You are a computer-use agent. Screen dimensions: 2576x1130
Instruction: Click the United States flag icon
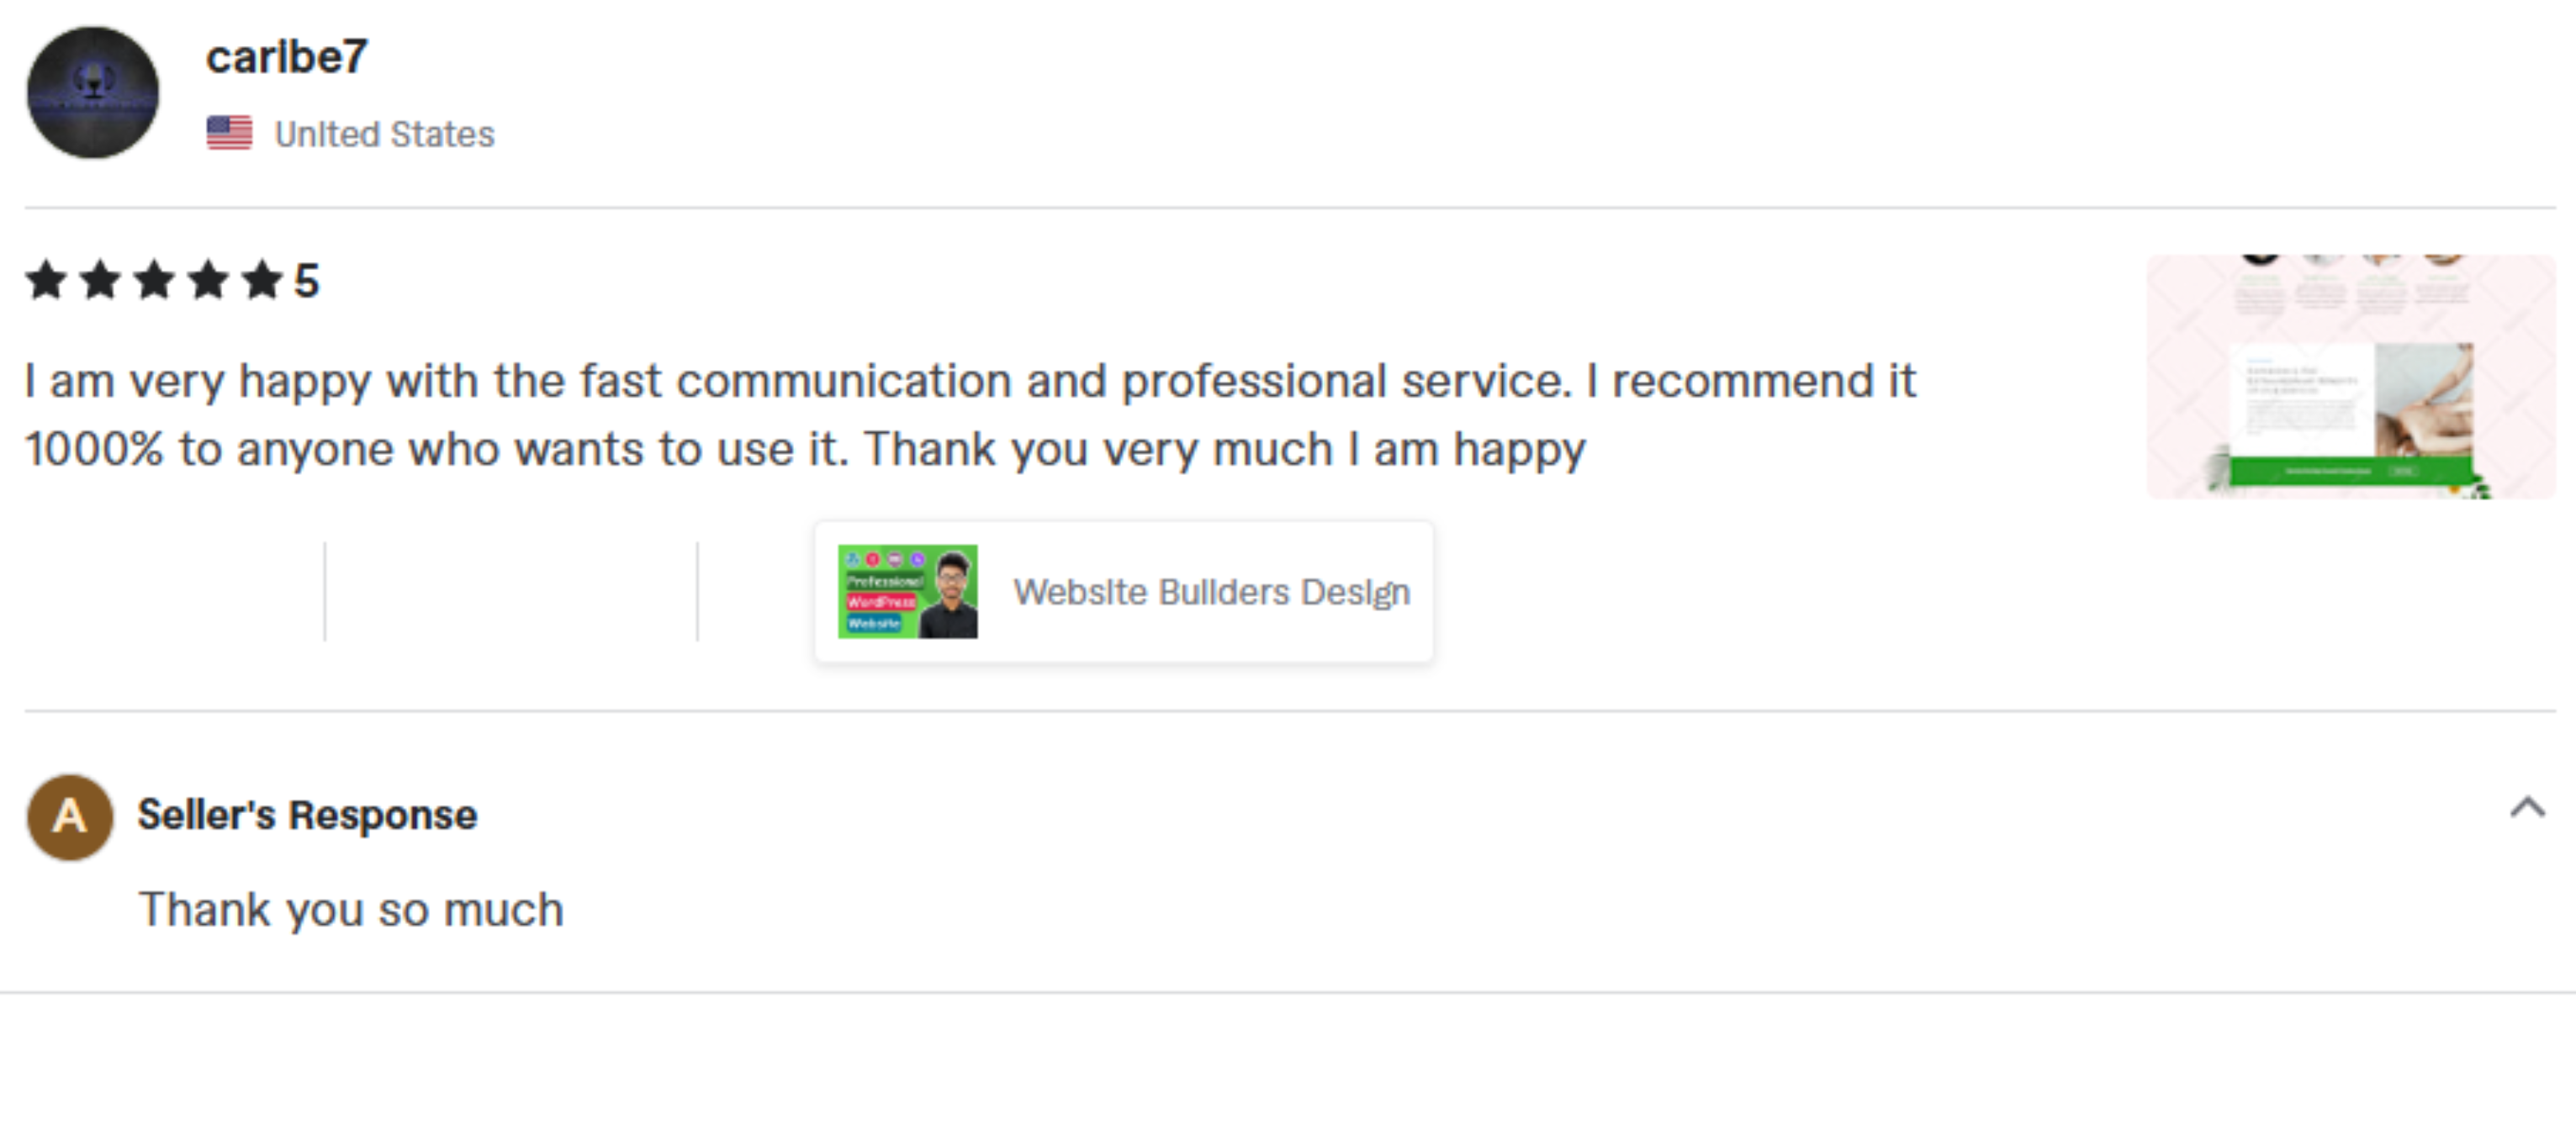point(229,133)
